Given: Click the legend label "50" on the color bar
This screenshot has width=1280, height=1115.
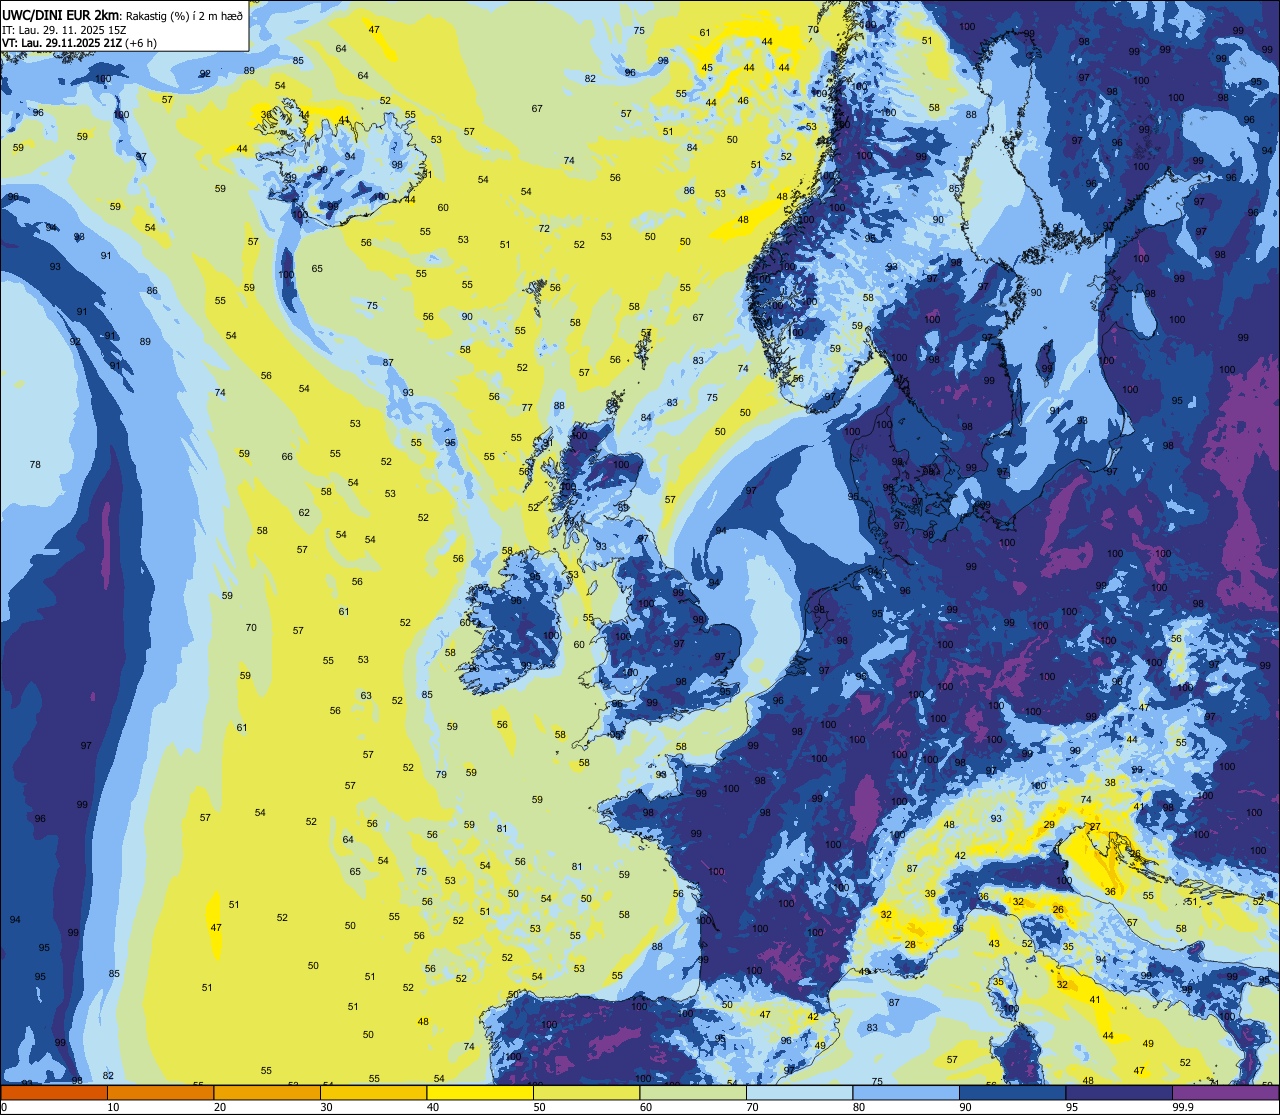Looking at the screenshot, I should 539,1107.
